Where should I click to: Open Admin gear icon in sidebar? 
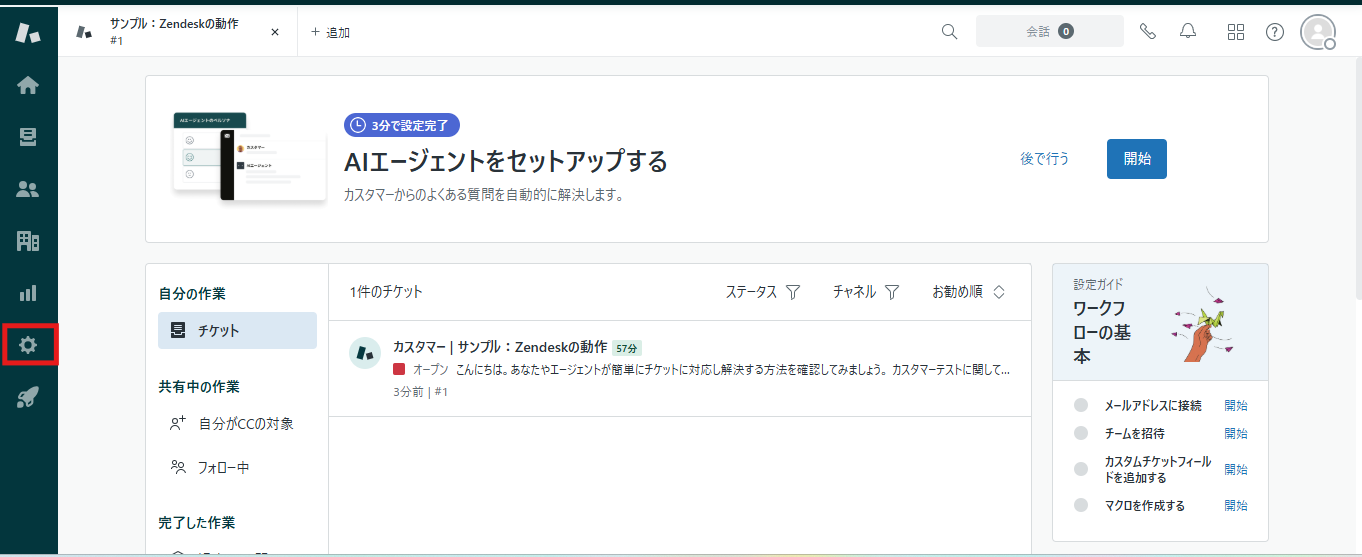28,345
